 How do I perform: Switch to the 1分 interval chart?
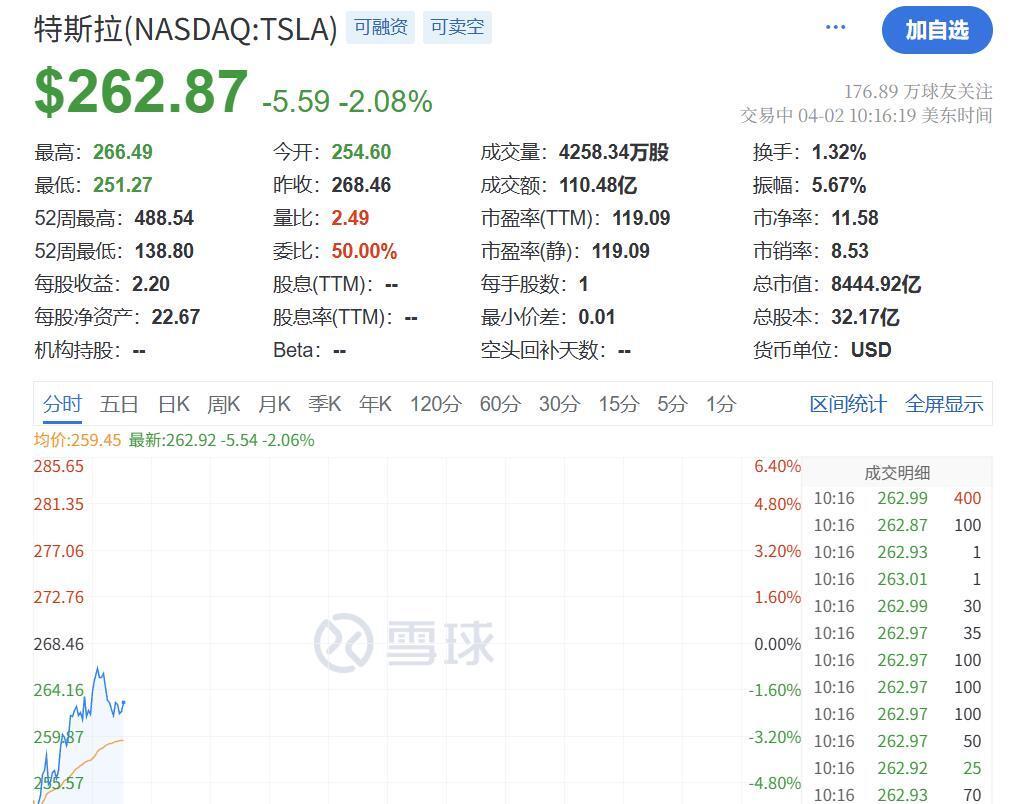[720, 404]
